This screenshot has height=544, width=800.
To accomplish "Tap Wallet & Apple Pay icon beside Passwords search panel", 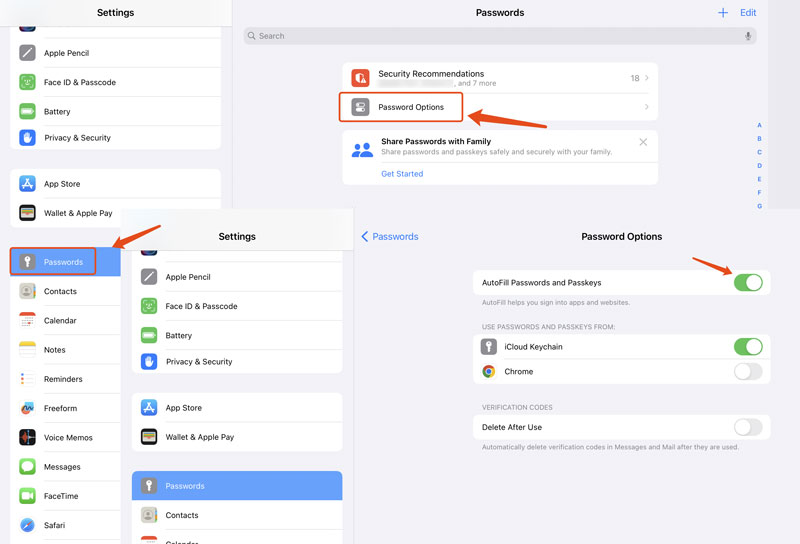I will tap(28, 212).
